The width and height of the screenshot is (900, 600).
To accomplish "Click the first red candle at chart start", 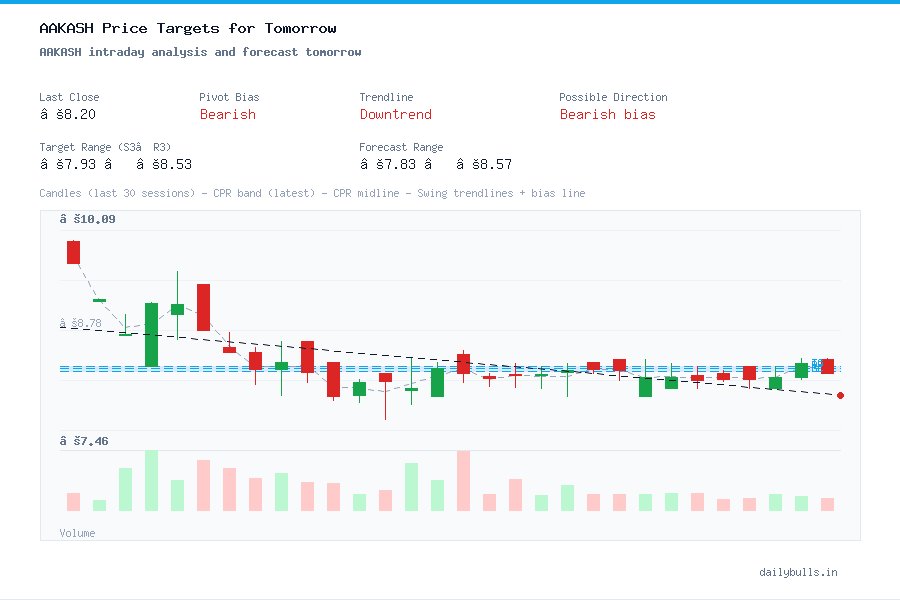I will point(72,252).
